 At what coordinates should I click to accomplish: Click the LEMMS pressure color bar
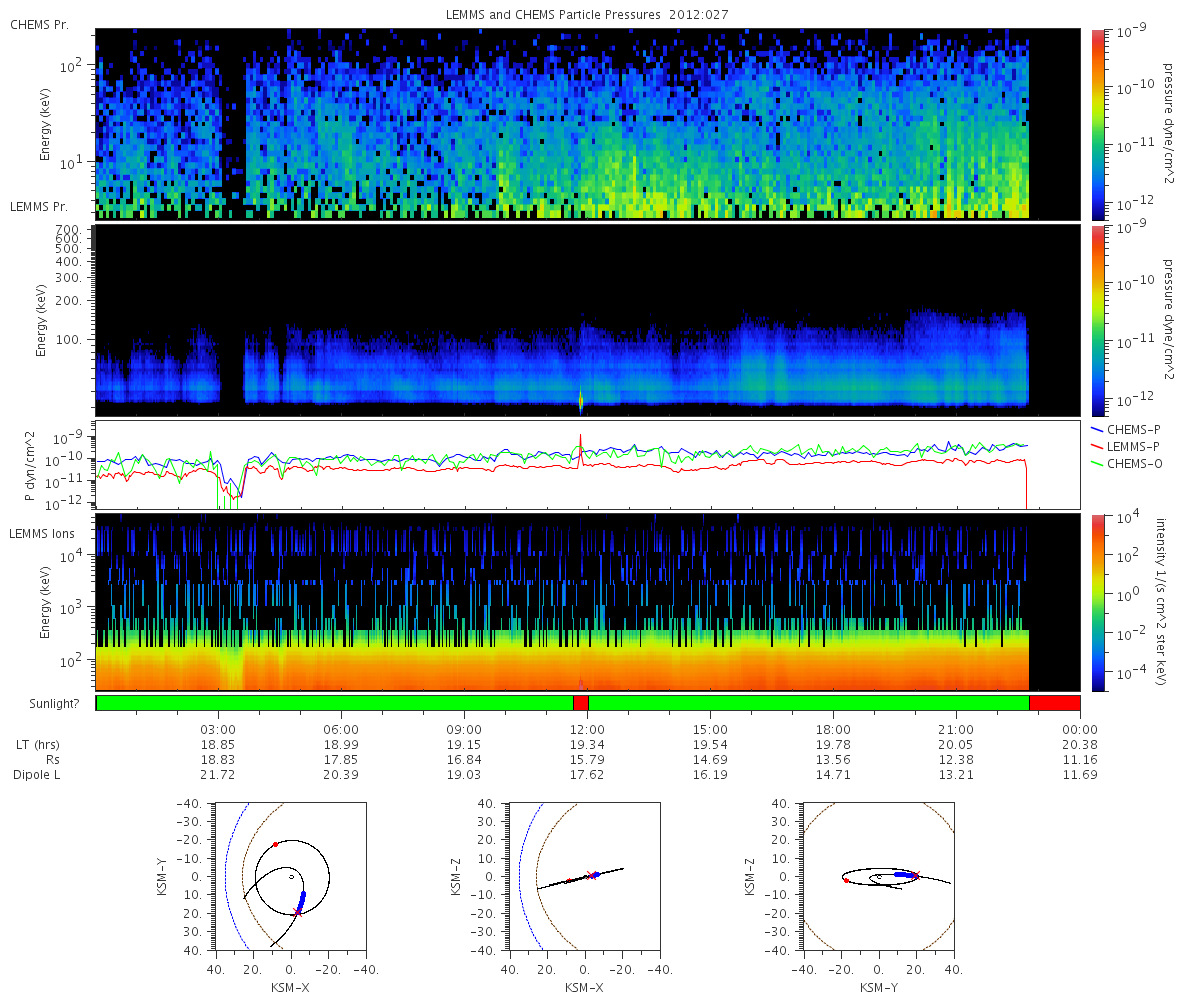[1098, 320]
